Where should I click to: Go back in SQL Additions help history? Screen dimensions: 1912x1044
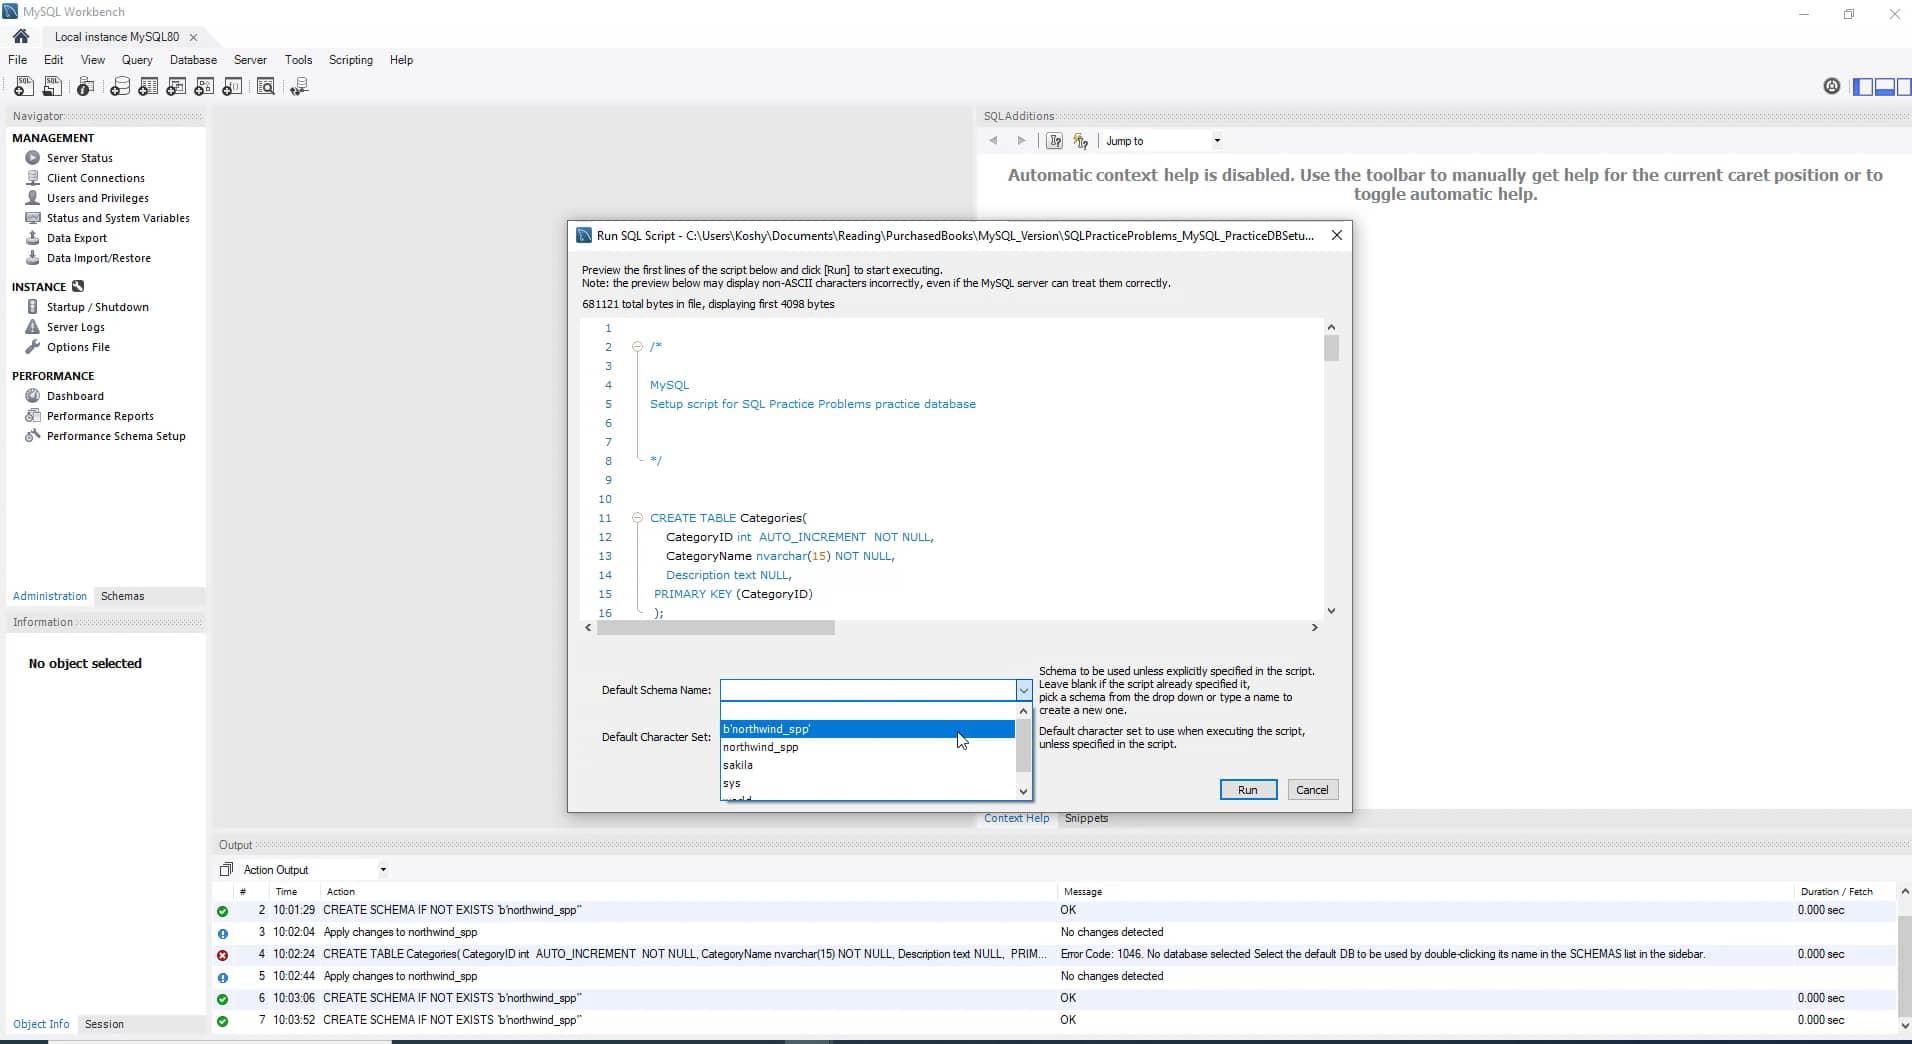[993, 141]
